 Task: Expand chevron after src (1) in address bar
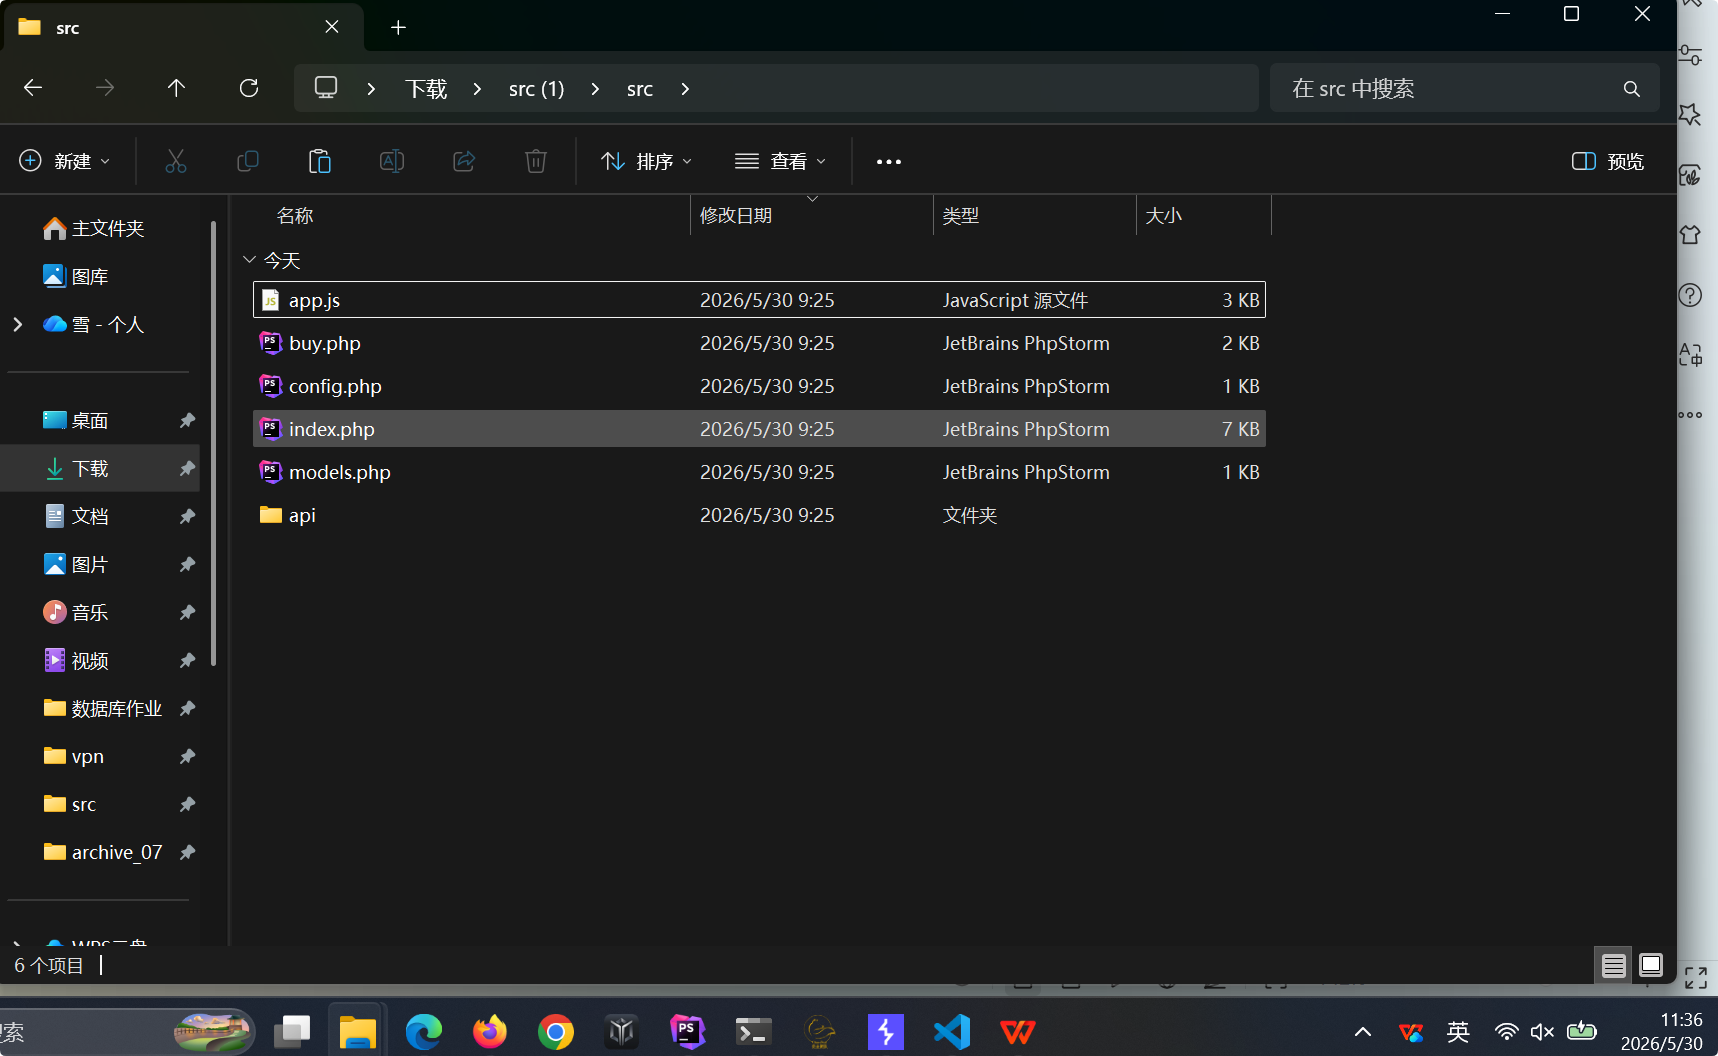pyautogui.click(x=595, y=89)
